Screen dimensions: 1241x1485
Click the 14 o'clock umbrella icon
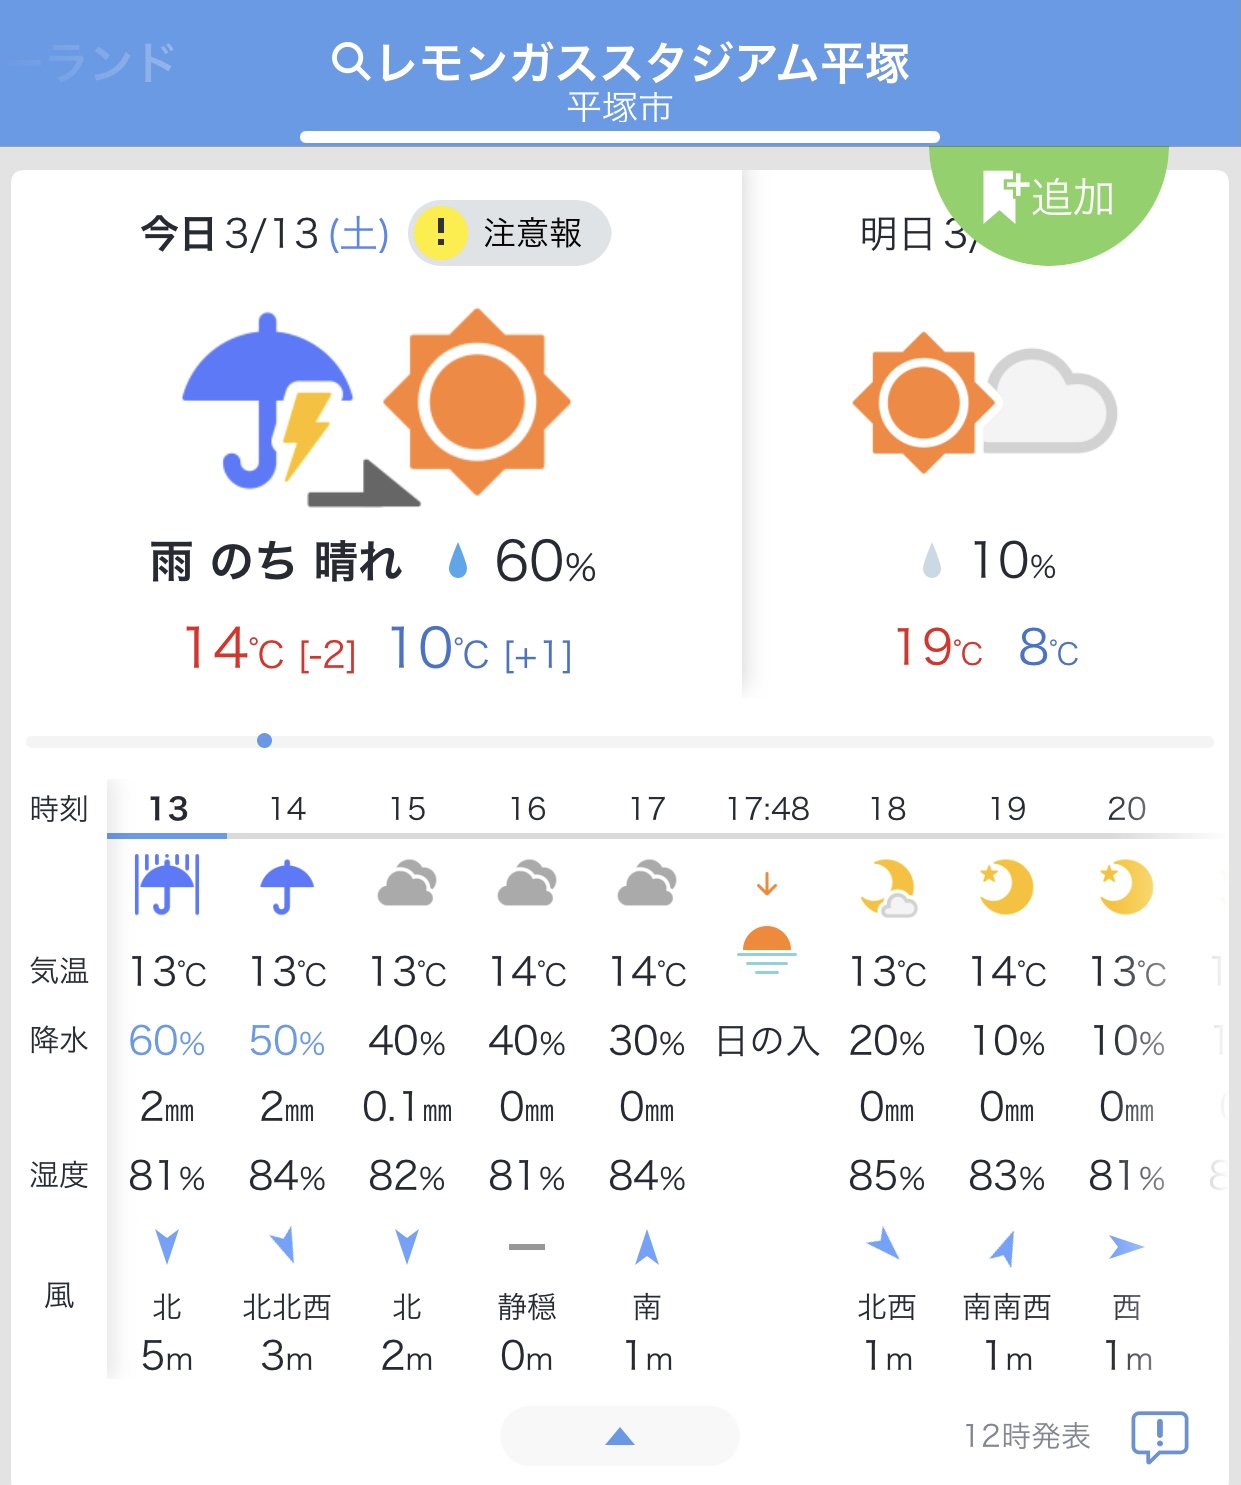coord(287,886)
